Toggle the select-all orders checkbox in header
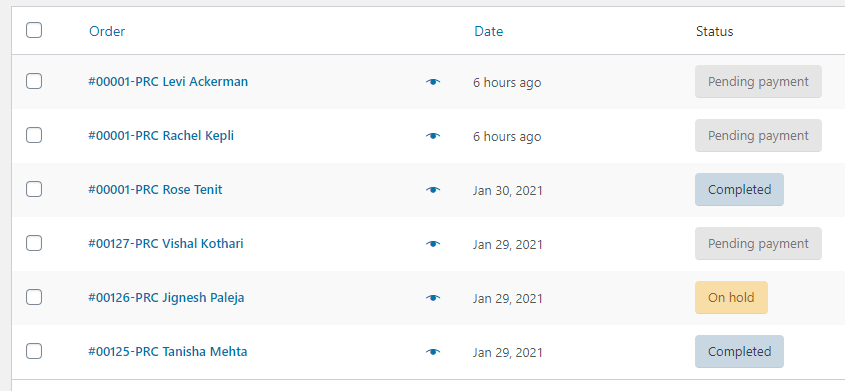Viewport: 845px width, 391px height. point(34,30)
